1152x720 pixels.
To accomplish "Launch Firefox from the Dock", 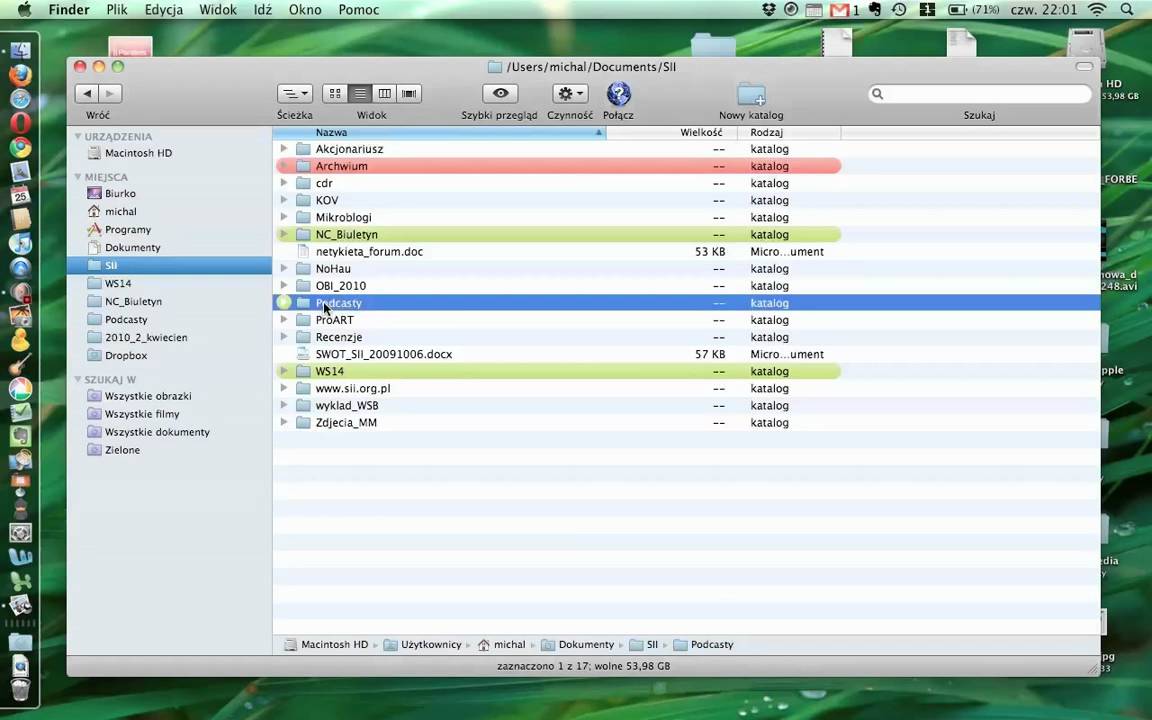I will (20, 75).
